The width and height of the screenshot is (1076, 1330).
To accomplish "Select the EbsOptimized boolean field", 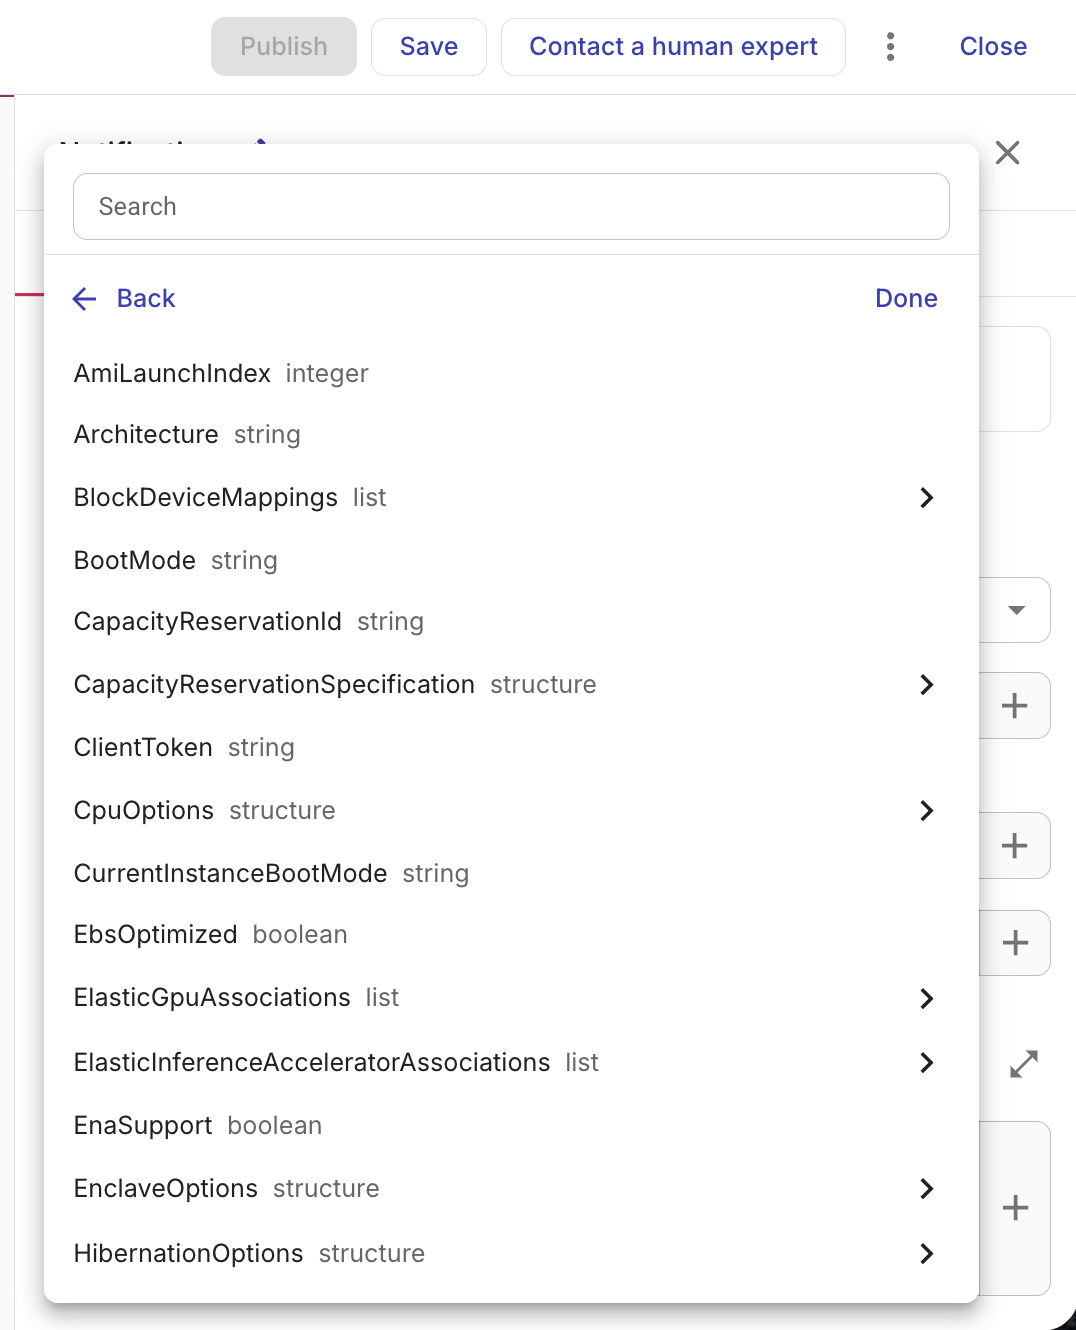I will pyautogui.click(x=155, y=934).
